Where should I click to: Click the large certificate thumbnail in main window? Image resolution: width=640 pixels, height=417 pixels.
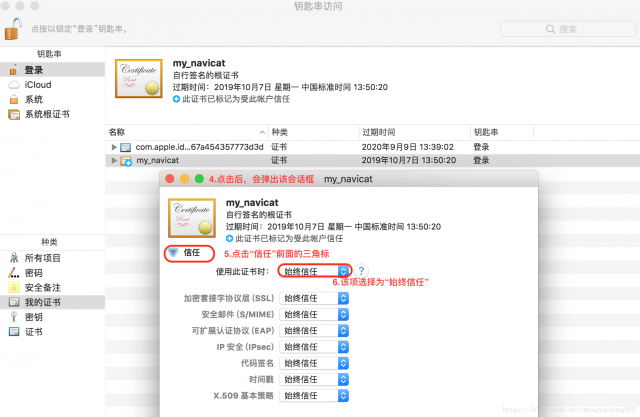click(139, 78)
